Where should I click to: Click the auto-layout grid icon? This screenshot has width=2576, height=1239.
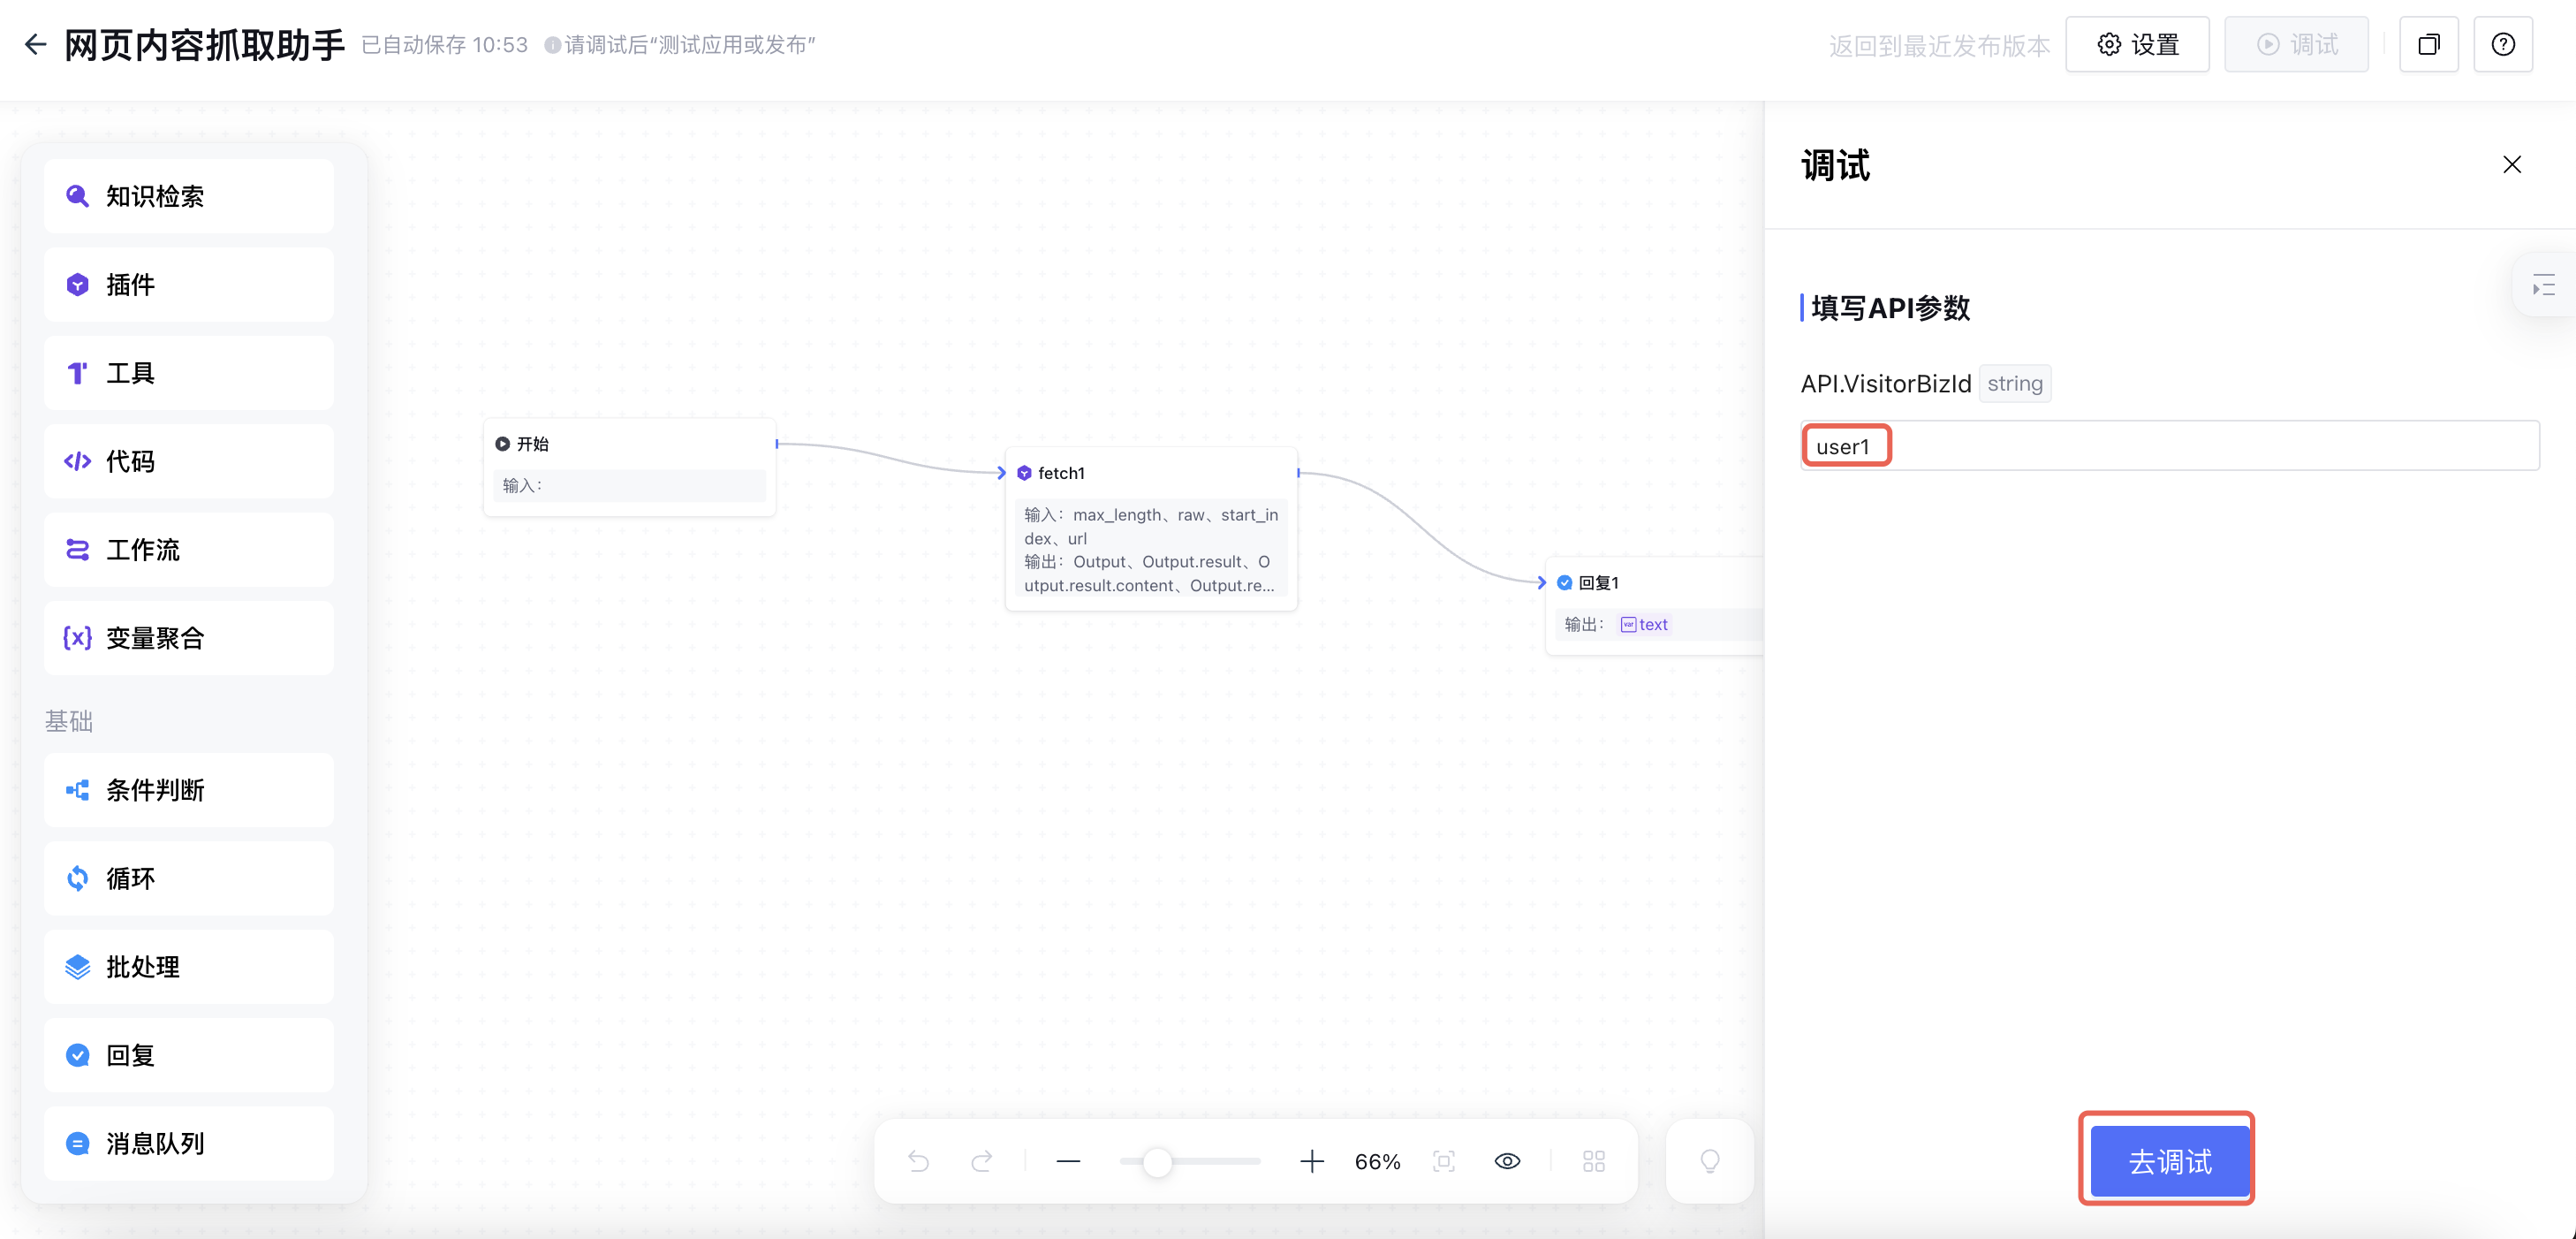coord(1594,1161)
